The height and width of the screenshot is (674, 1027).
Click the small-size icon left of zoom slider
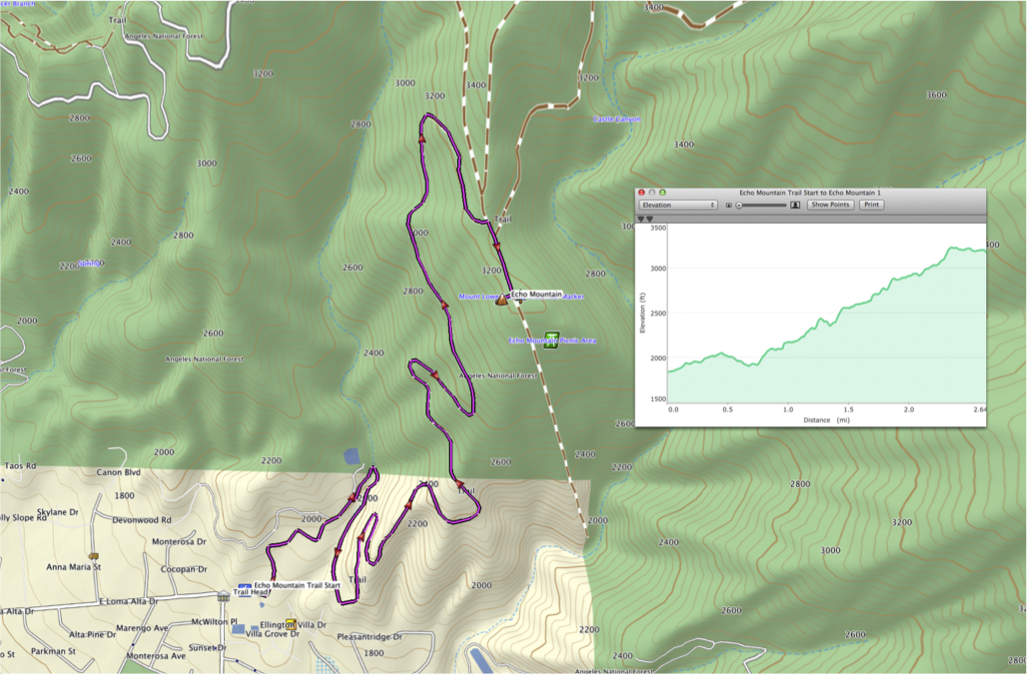(x=729, y=205)
